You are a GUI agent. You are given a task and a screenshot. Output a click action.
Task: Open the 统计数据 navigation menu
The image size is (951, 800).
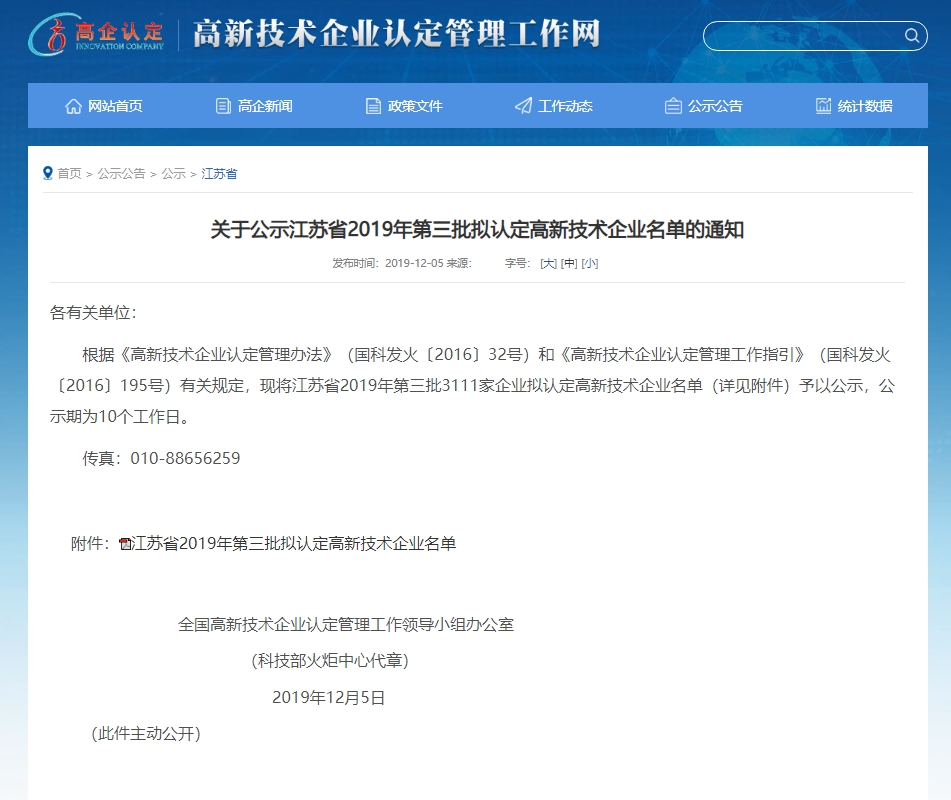point(865,106)
